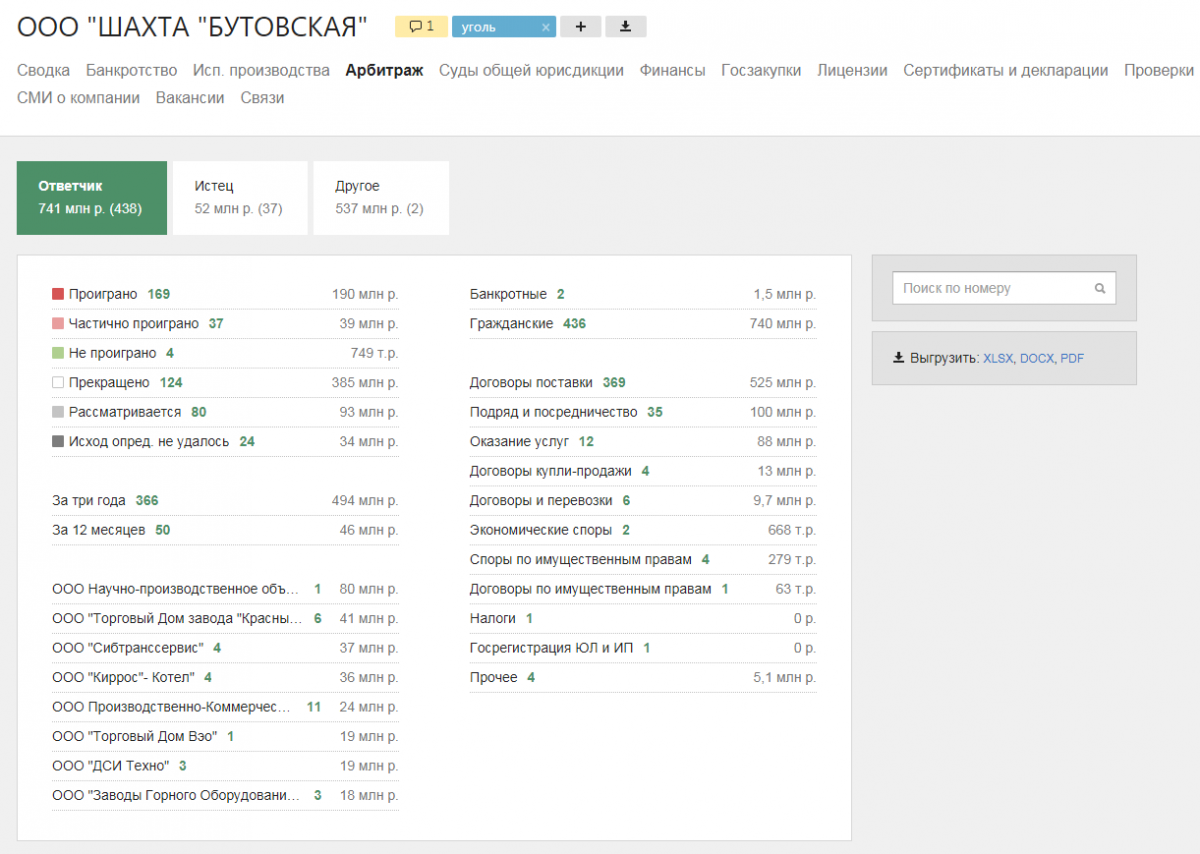Open Исп. производства section
The width and height of the screenshot is (1200, 854).
262,70
